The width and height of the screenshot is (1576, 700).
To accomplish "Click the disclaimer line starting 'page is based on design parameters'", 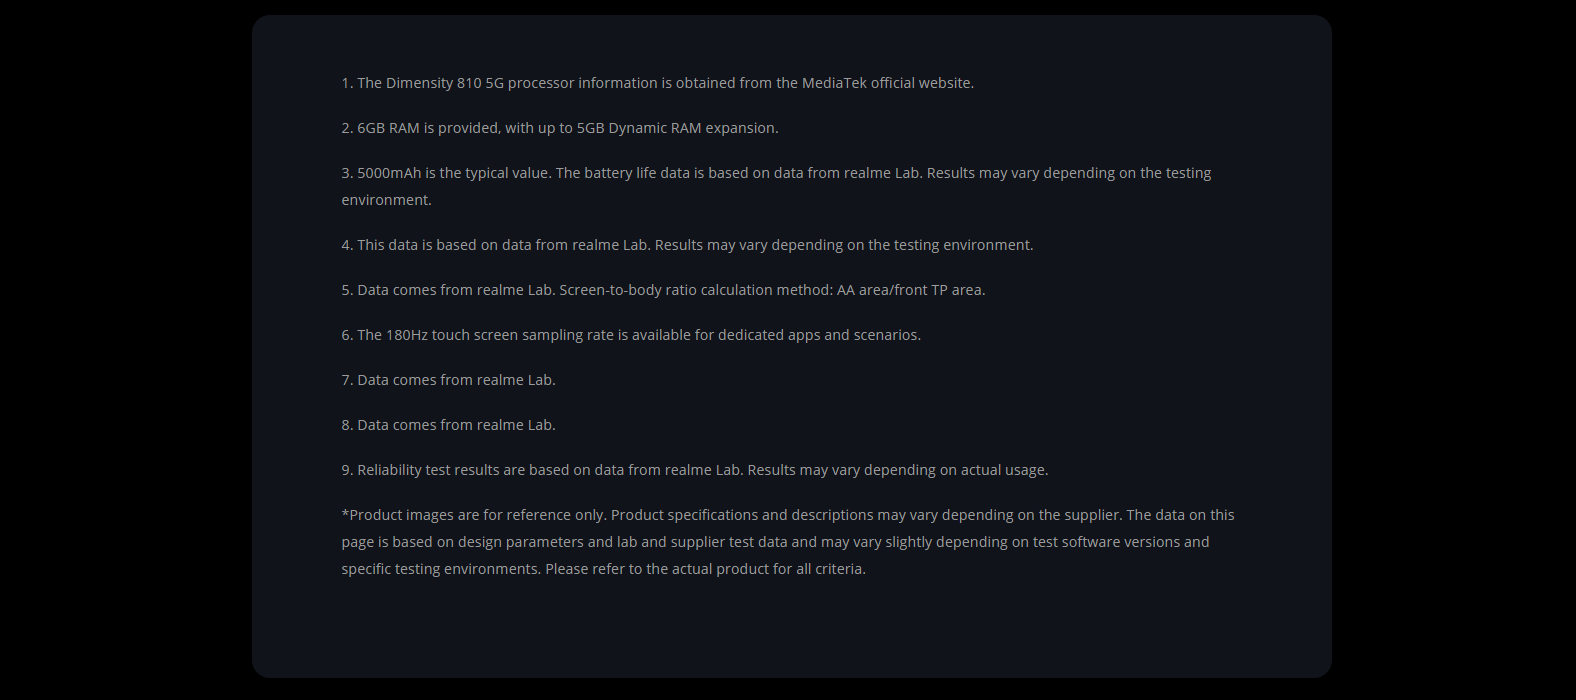I will pos(775,542).
